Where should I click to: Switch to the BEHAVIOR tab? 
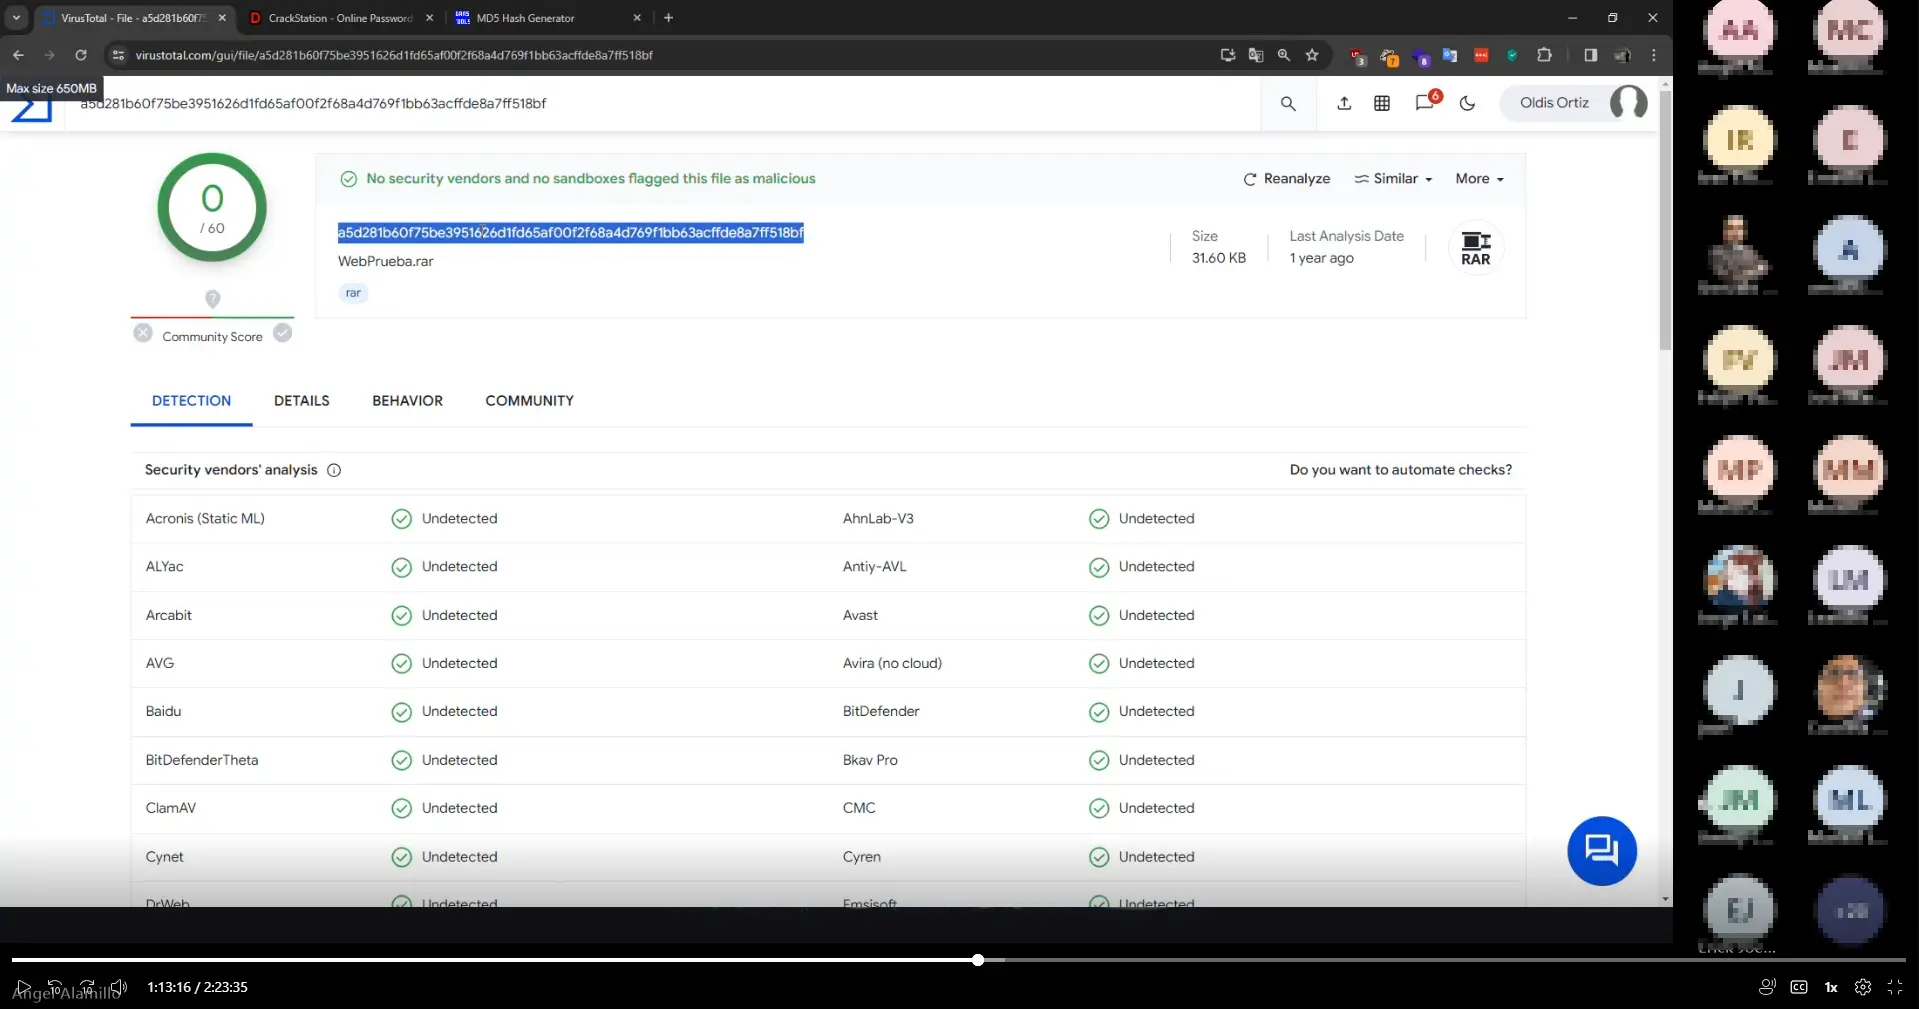coord(407,400)
